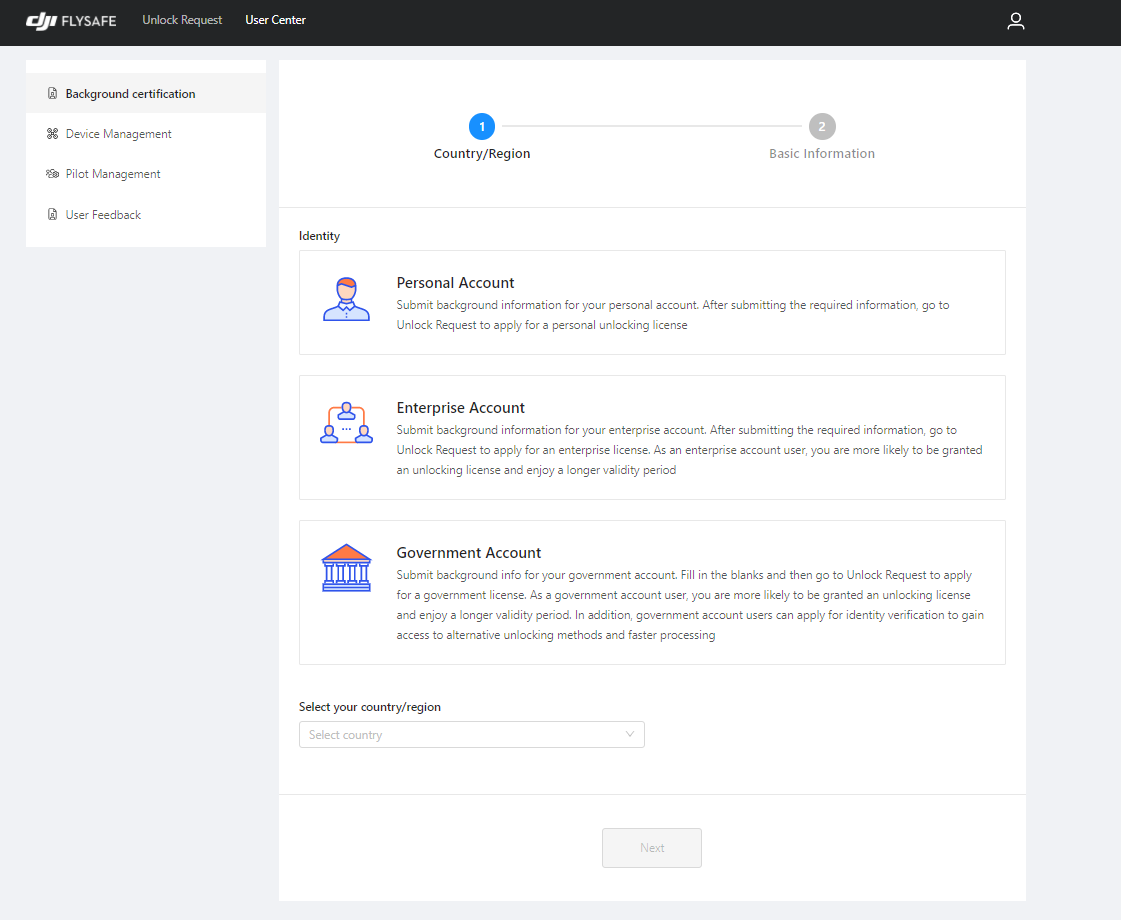
Task: Click the Government Account building icon
Action: pyautogui.click(x=346, y=568)
